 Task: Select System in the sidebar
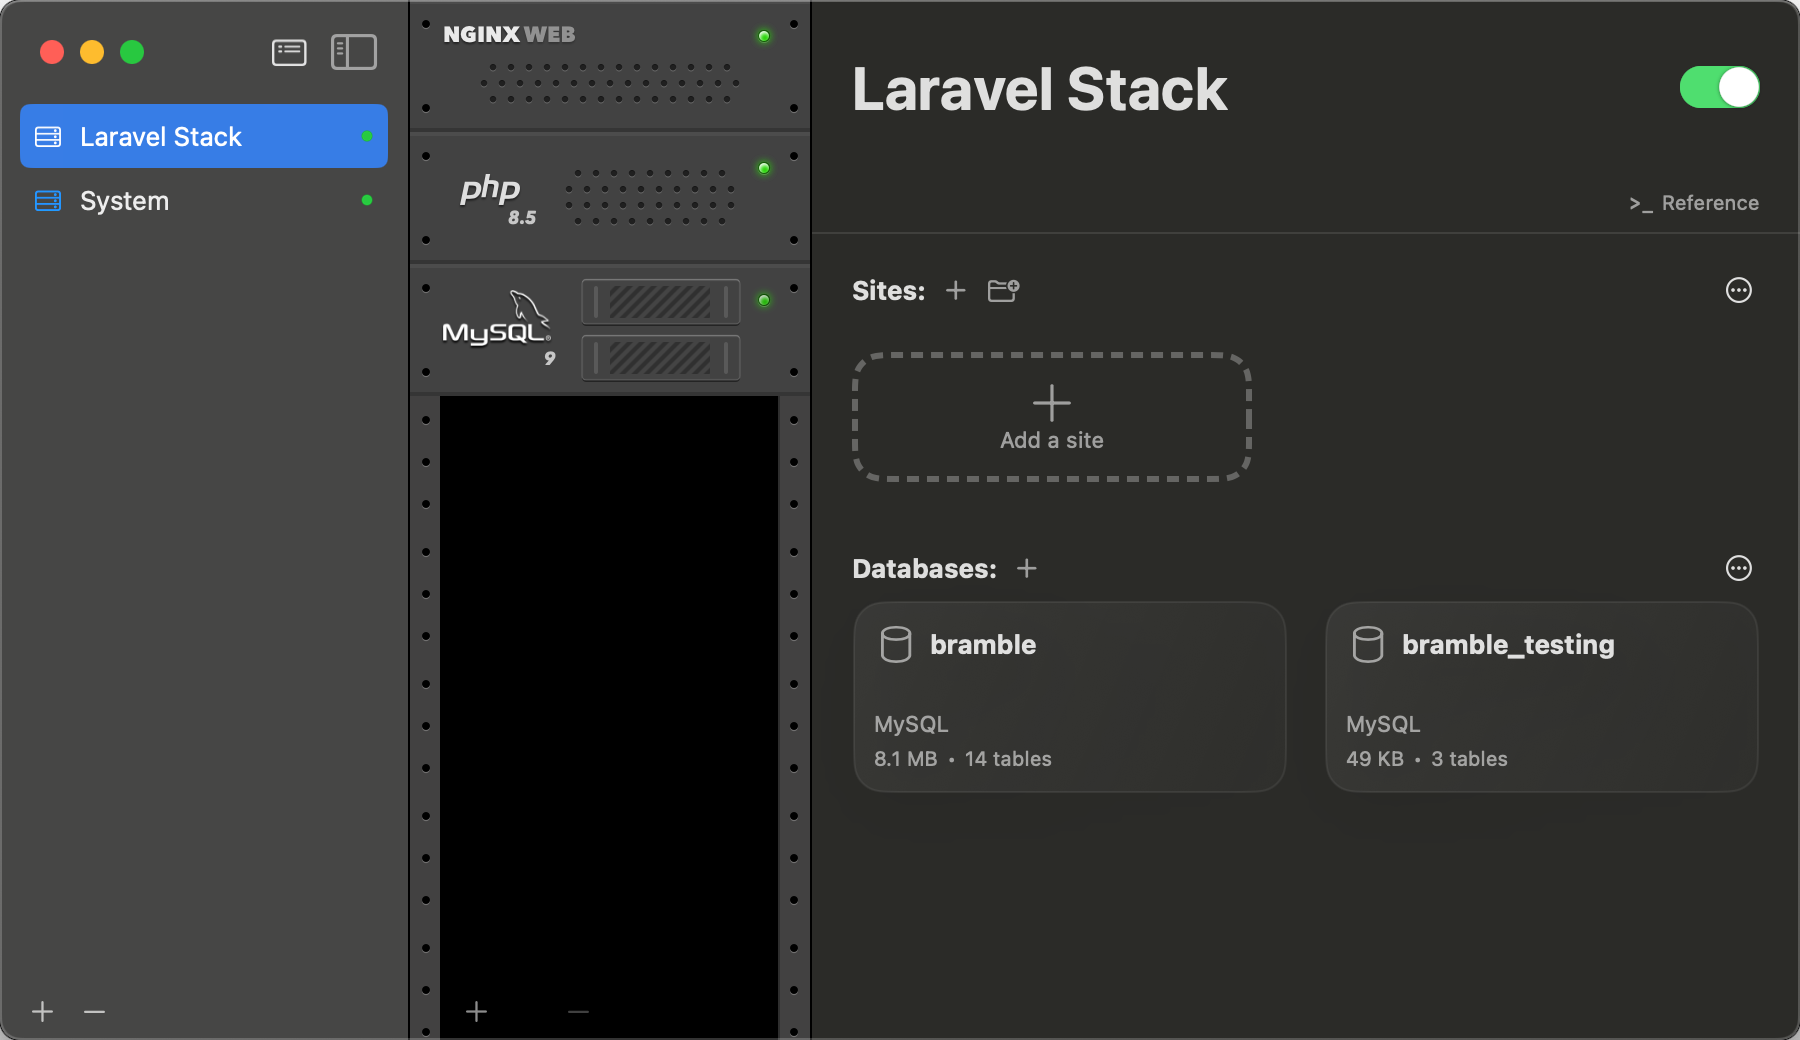tap(204, 200)
